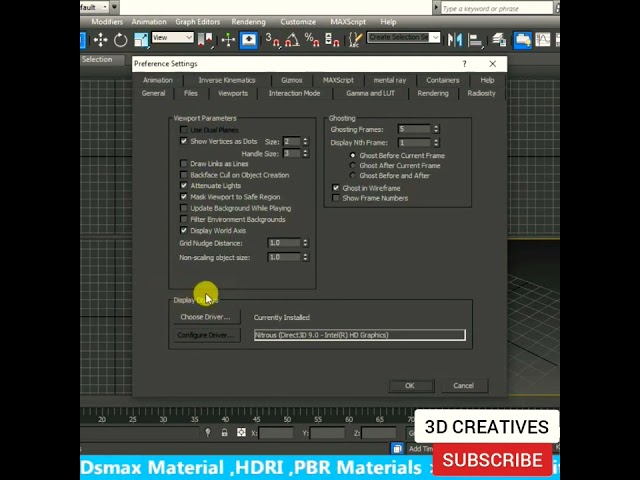The height and width of the screenshot is (480, 640).
Task: Select the Move tool in main toolbar
Action: (x=100, y=40)
